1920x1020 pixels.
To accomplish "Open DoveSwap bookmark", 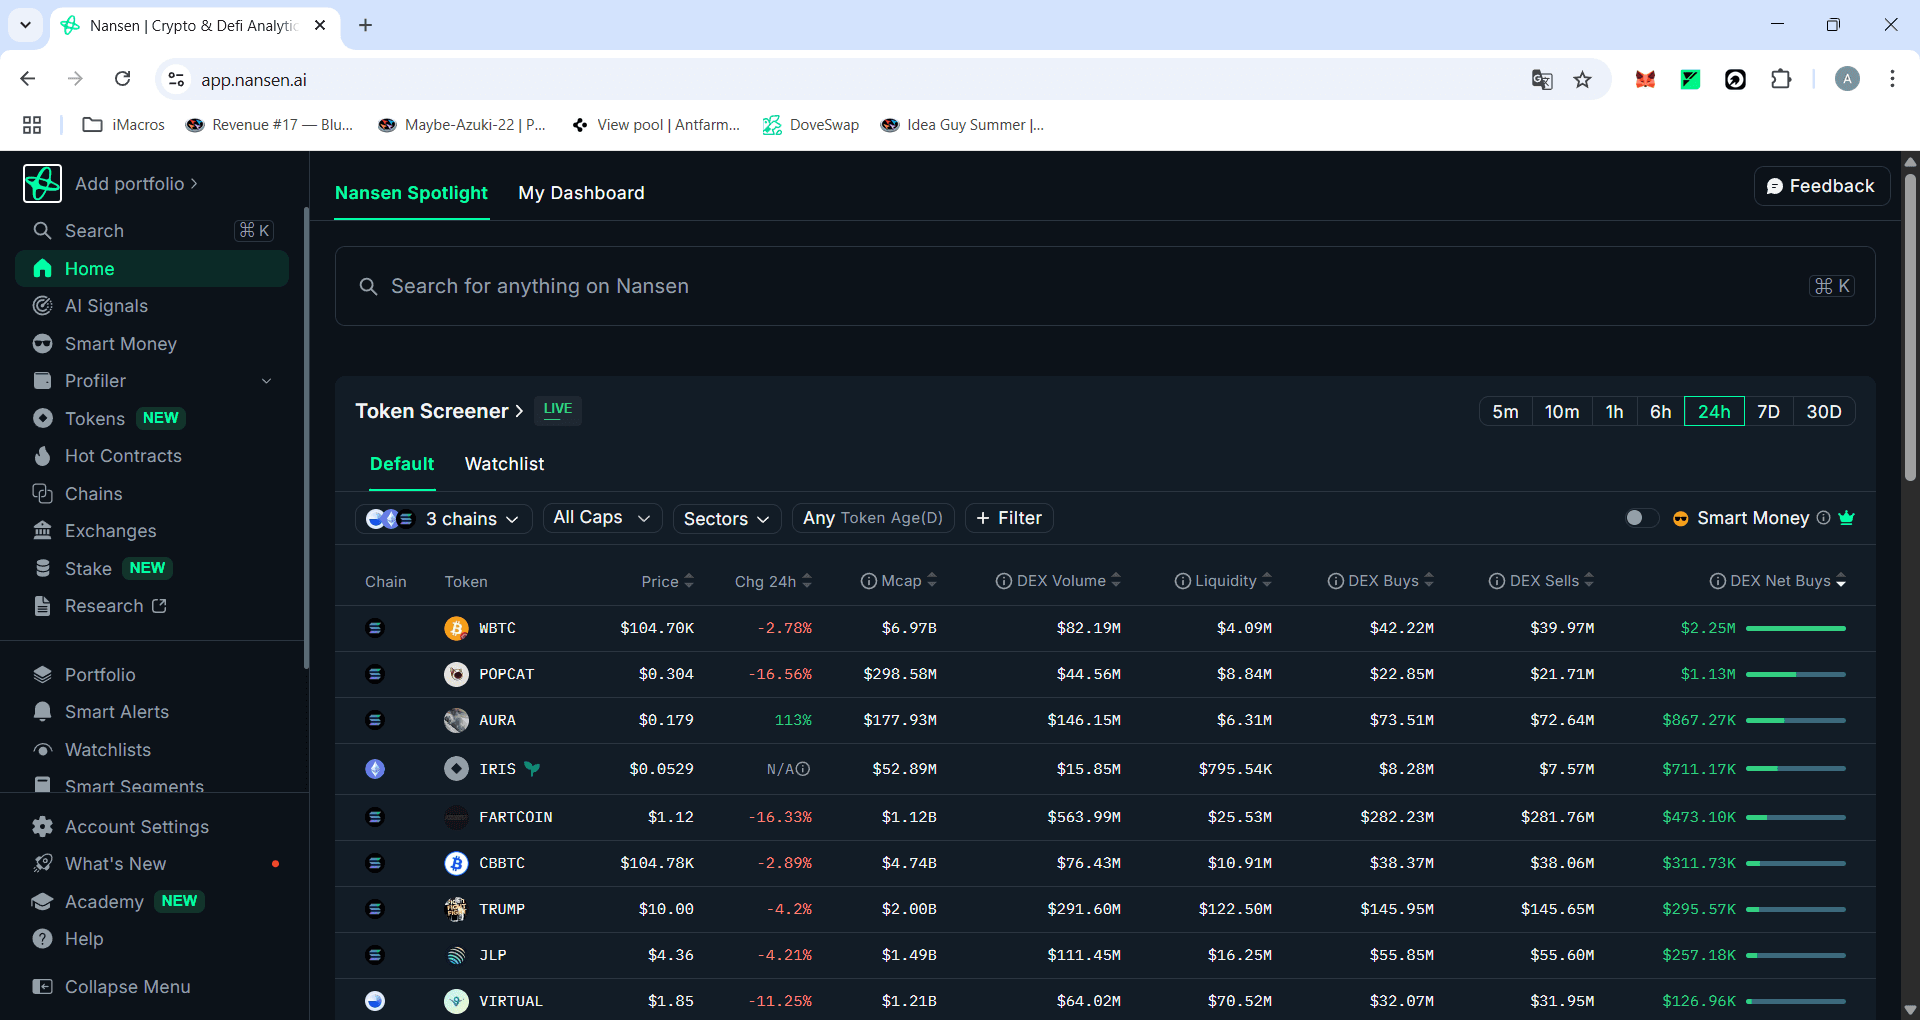I will (x=811, y=125).
